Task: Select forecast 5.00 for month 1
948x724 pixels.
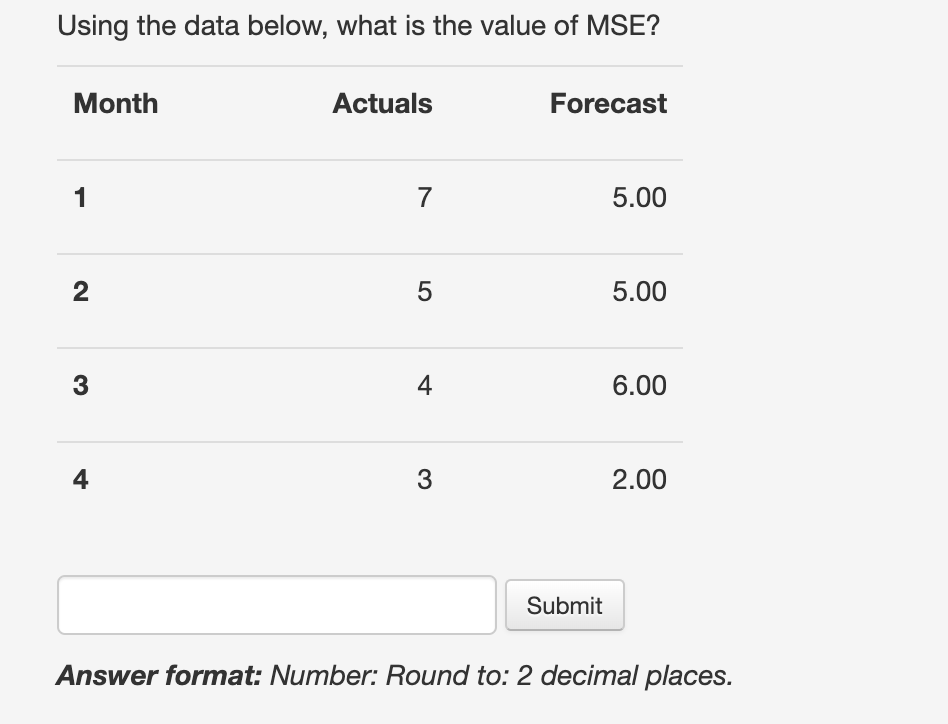Action: (641, 197)
